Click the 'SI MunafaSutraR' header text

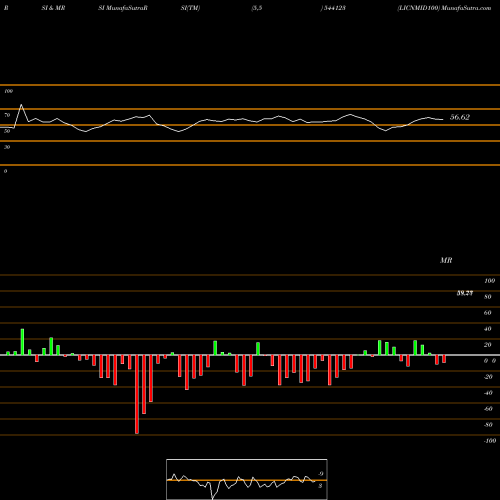point(123,8)
